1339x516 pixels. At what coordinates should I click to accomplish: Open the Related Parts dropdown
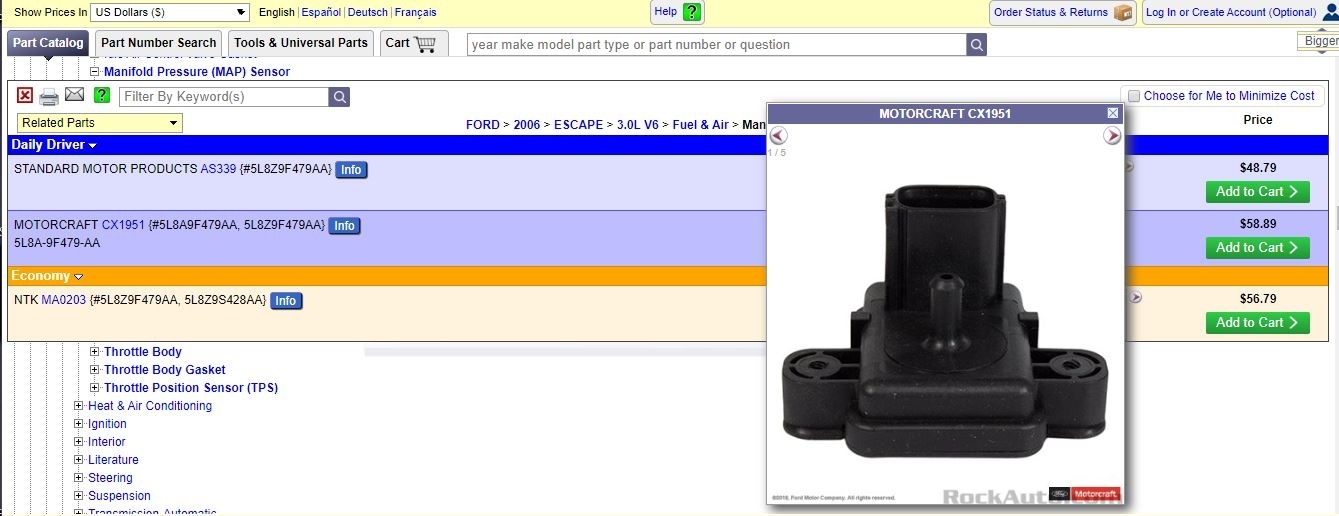coord(100,123)
